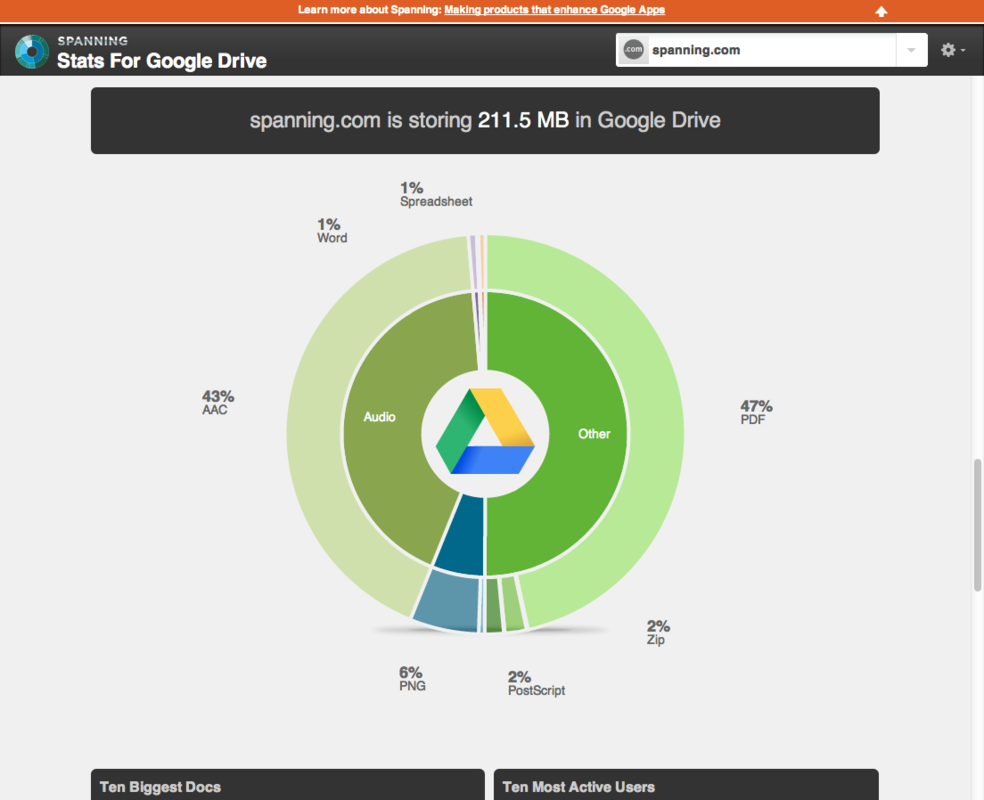Expand the spanning.com domain dropdown arrow

point(911,50)
